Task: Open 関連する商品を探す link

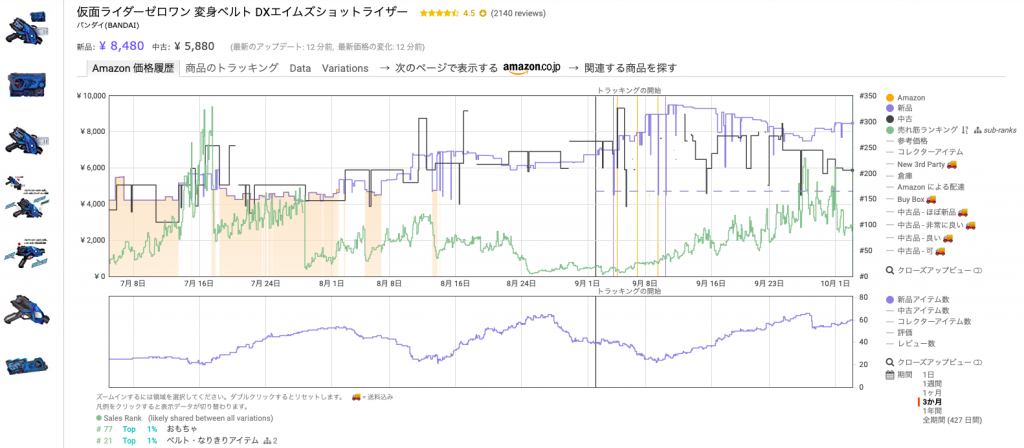Action: 630,68
